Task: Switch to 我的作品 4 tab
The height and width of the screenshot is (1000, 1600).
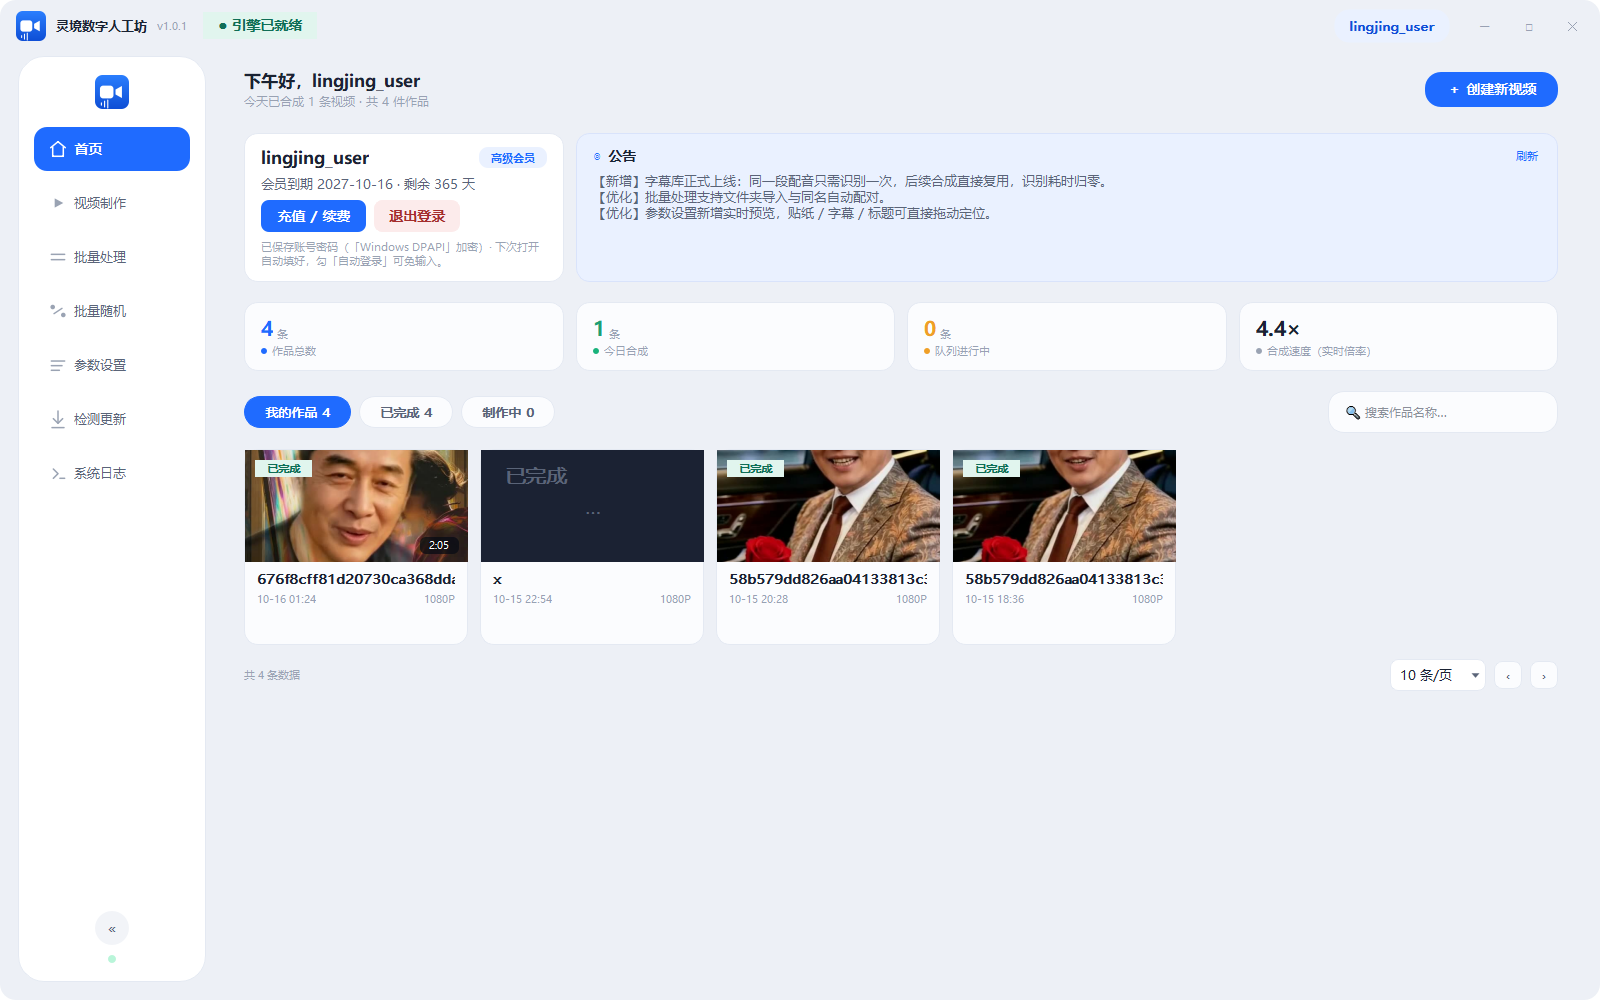Action: pos(297,412)
